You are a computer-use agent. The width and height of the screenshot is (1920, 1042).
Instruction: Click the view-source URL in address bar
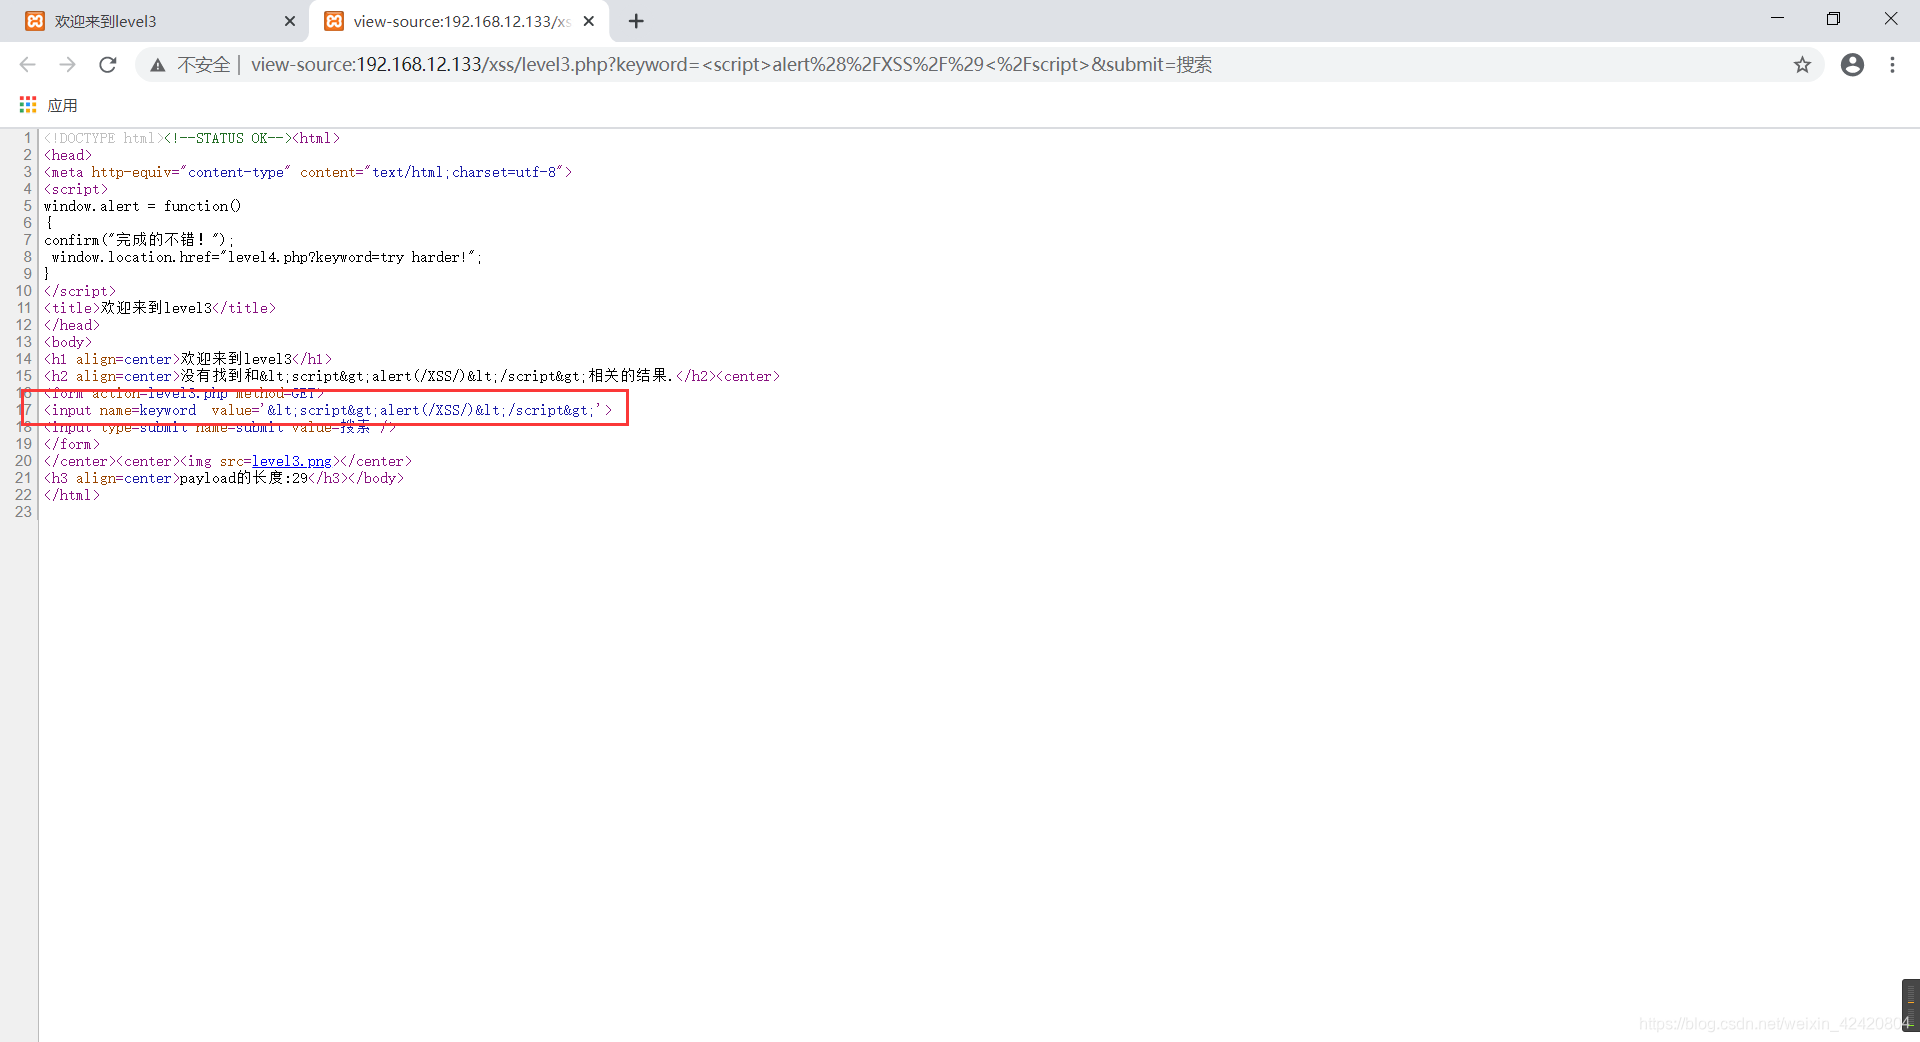coord(731,65)
